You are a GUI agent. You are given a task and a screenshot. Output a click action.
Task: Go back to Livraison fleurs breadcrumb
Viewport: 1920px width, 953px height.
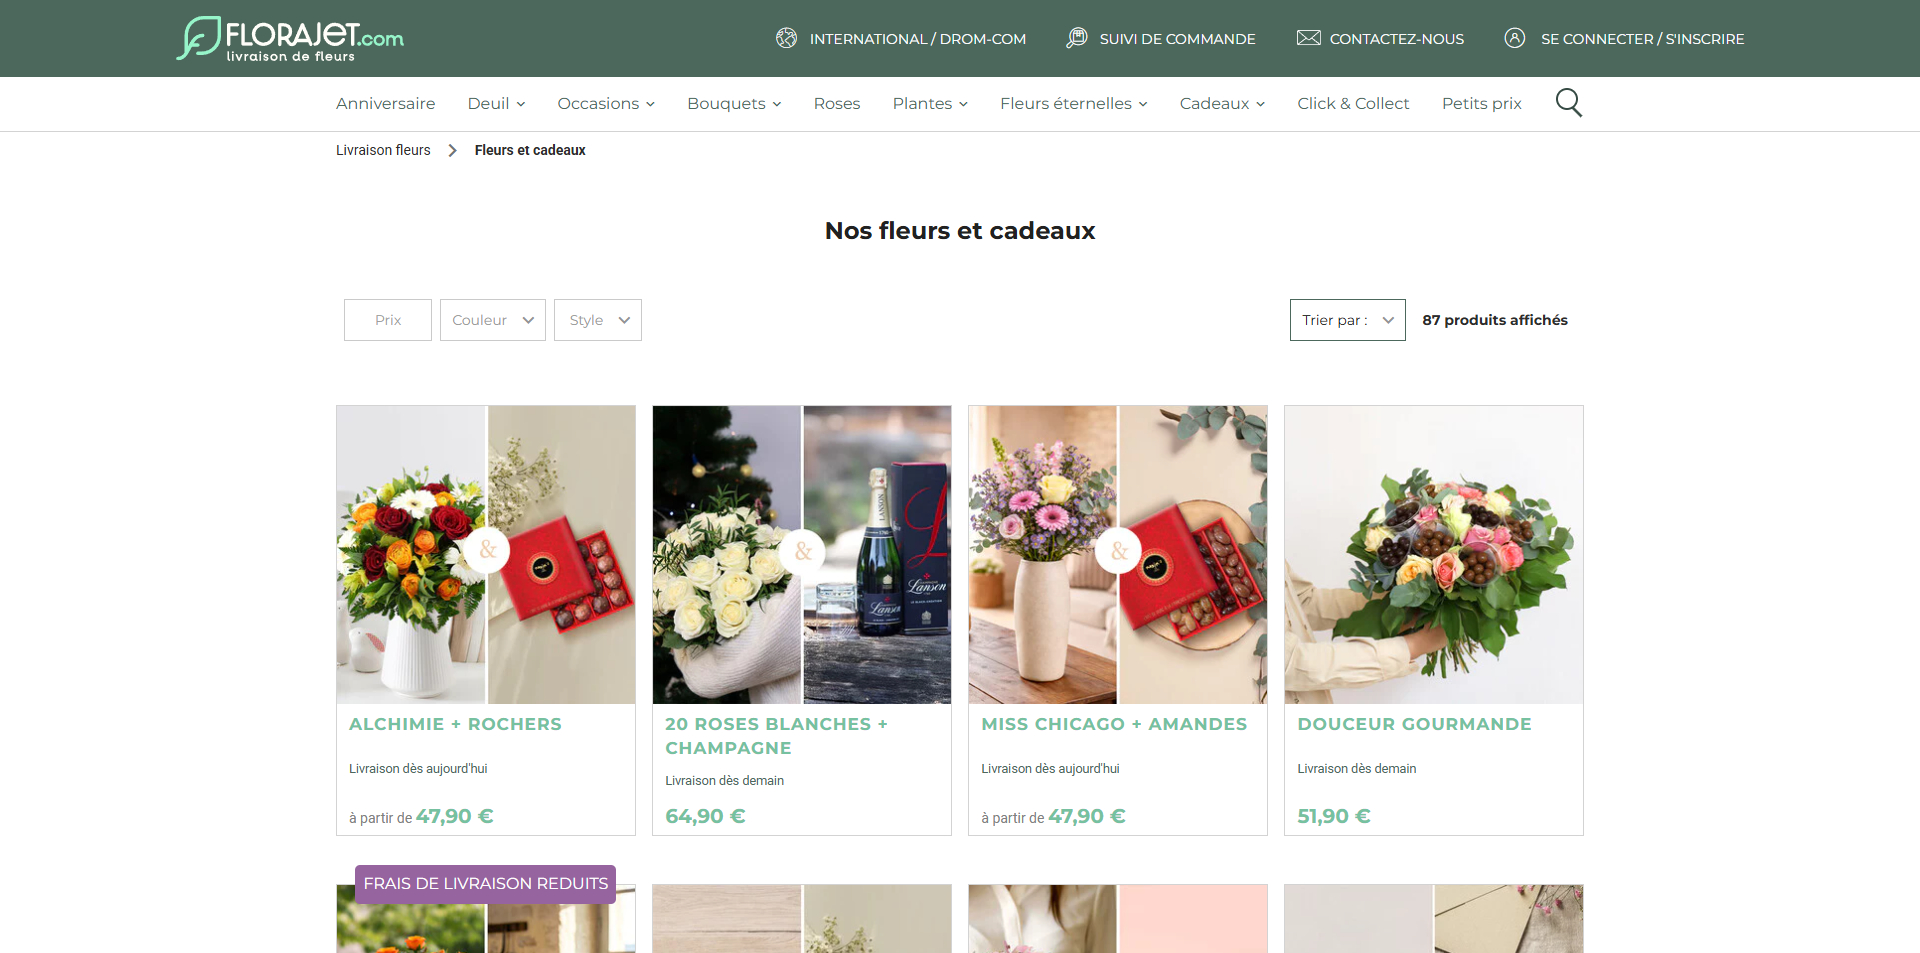coord(383,150)
